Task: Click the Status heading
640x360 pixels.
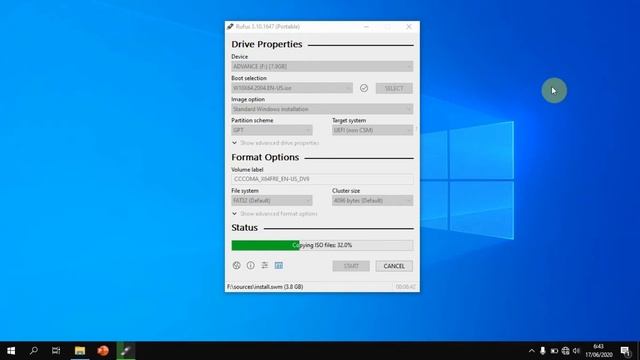Action: [x=244, y=228]
